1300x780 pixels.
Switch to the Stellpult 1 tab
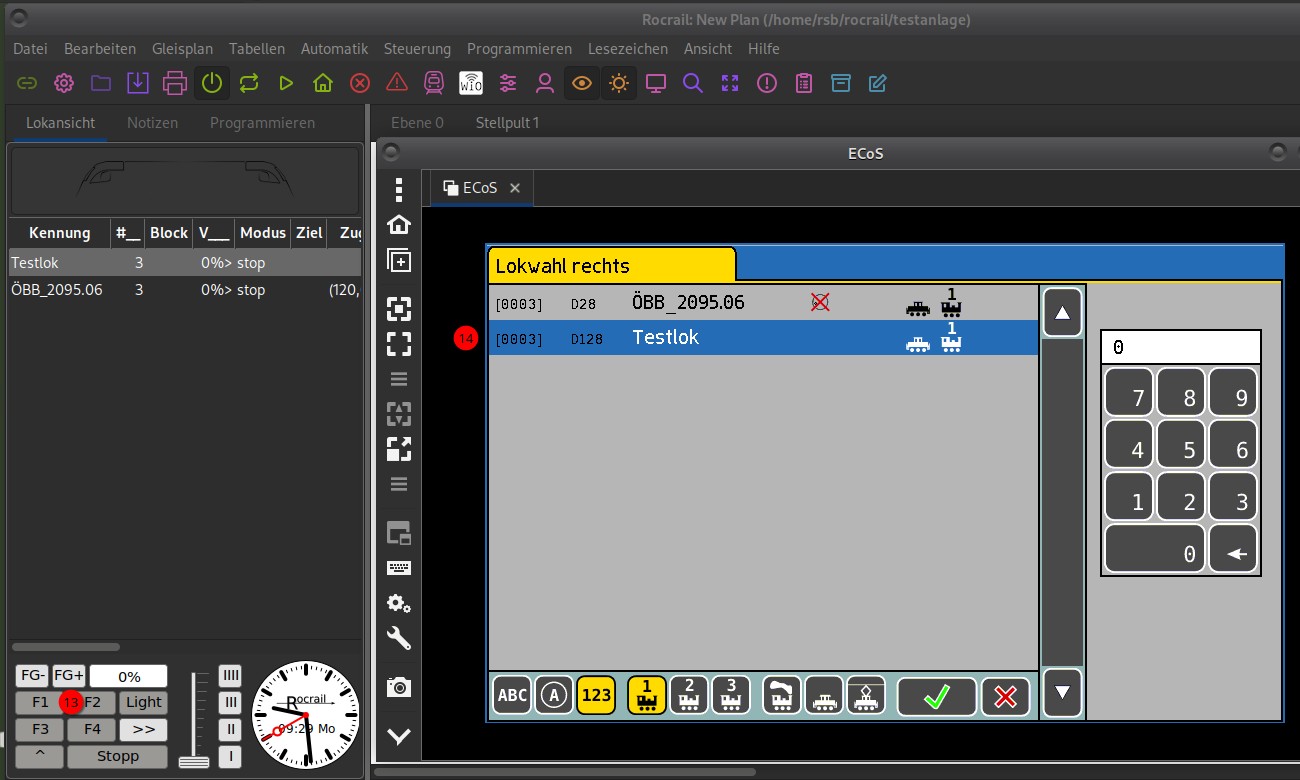(507, 123)
